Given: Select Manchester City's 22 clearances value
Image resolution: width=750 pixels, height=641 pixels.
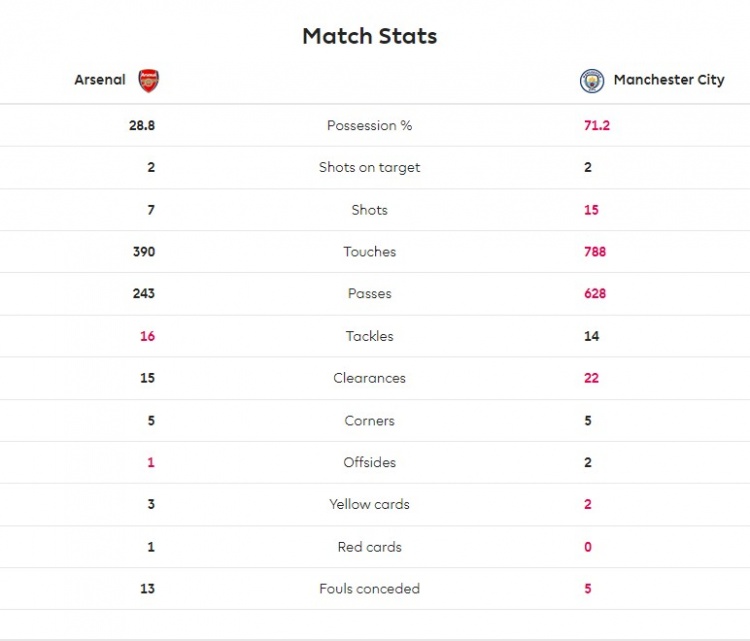Looking at the screenshot, I should click(x=591, y=378).
